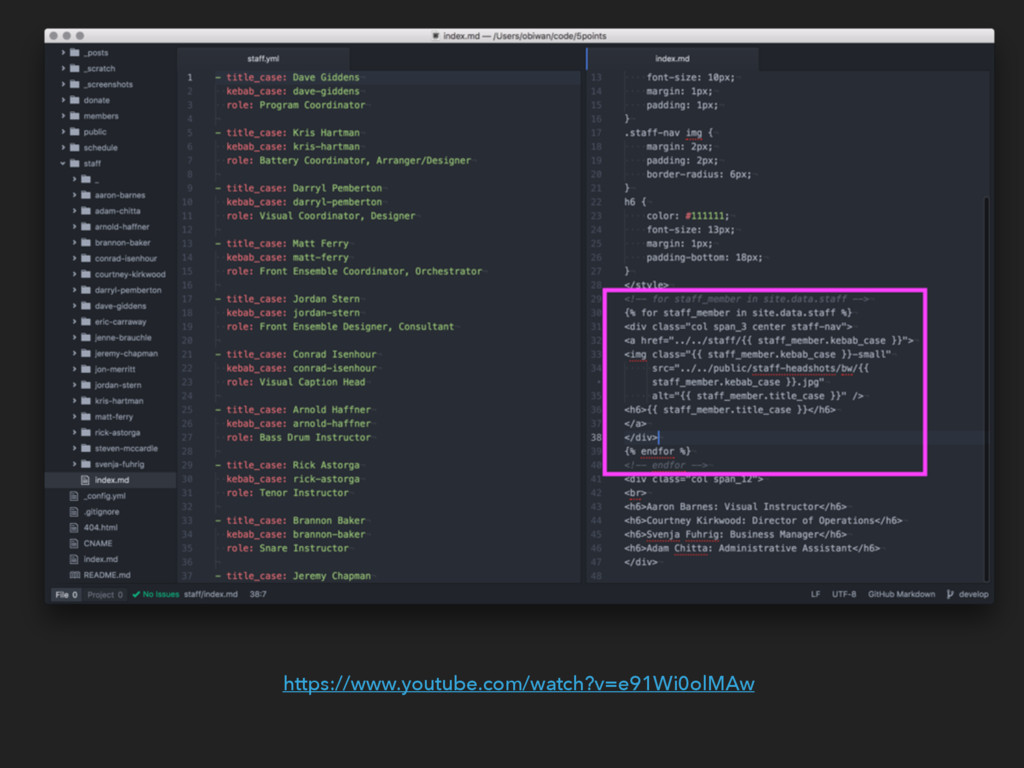Image resolution: width=1024 pixels, height=768 pixels.
Task: Open the YouTube link below the editor
Action: [x=519, y=683]
